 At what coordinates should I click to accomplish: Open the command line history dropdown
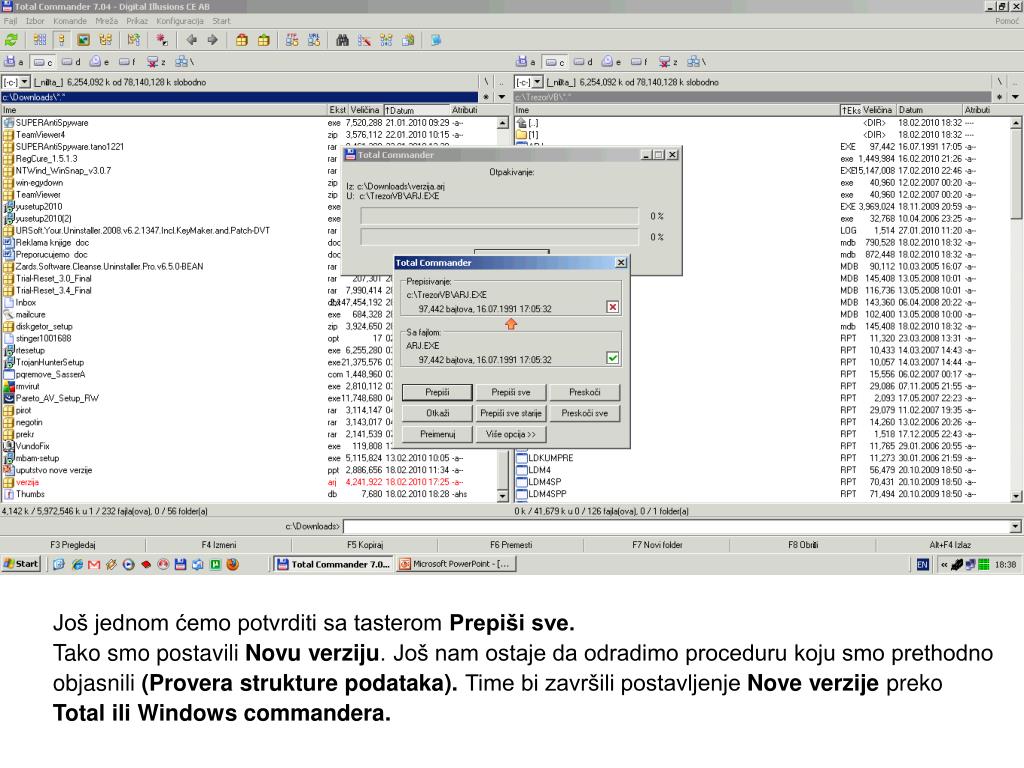1015,526
